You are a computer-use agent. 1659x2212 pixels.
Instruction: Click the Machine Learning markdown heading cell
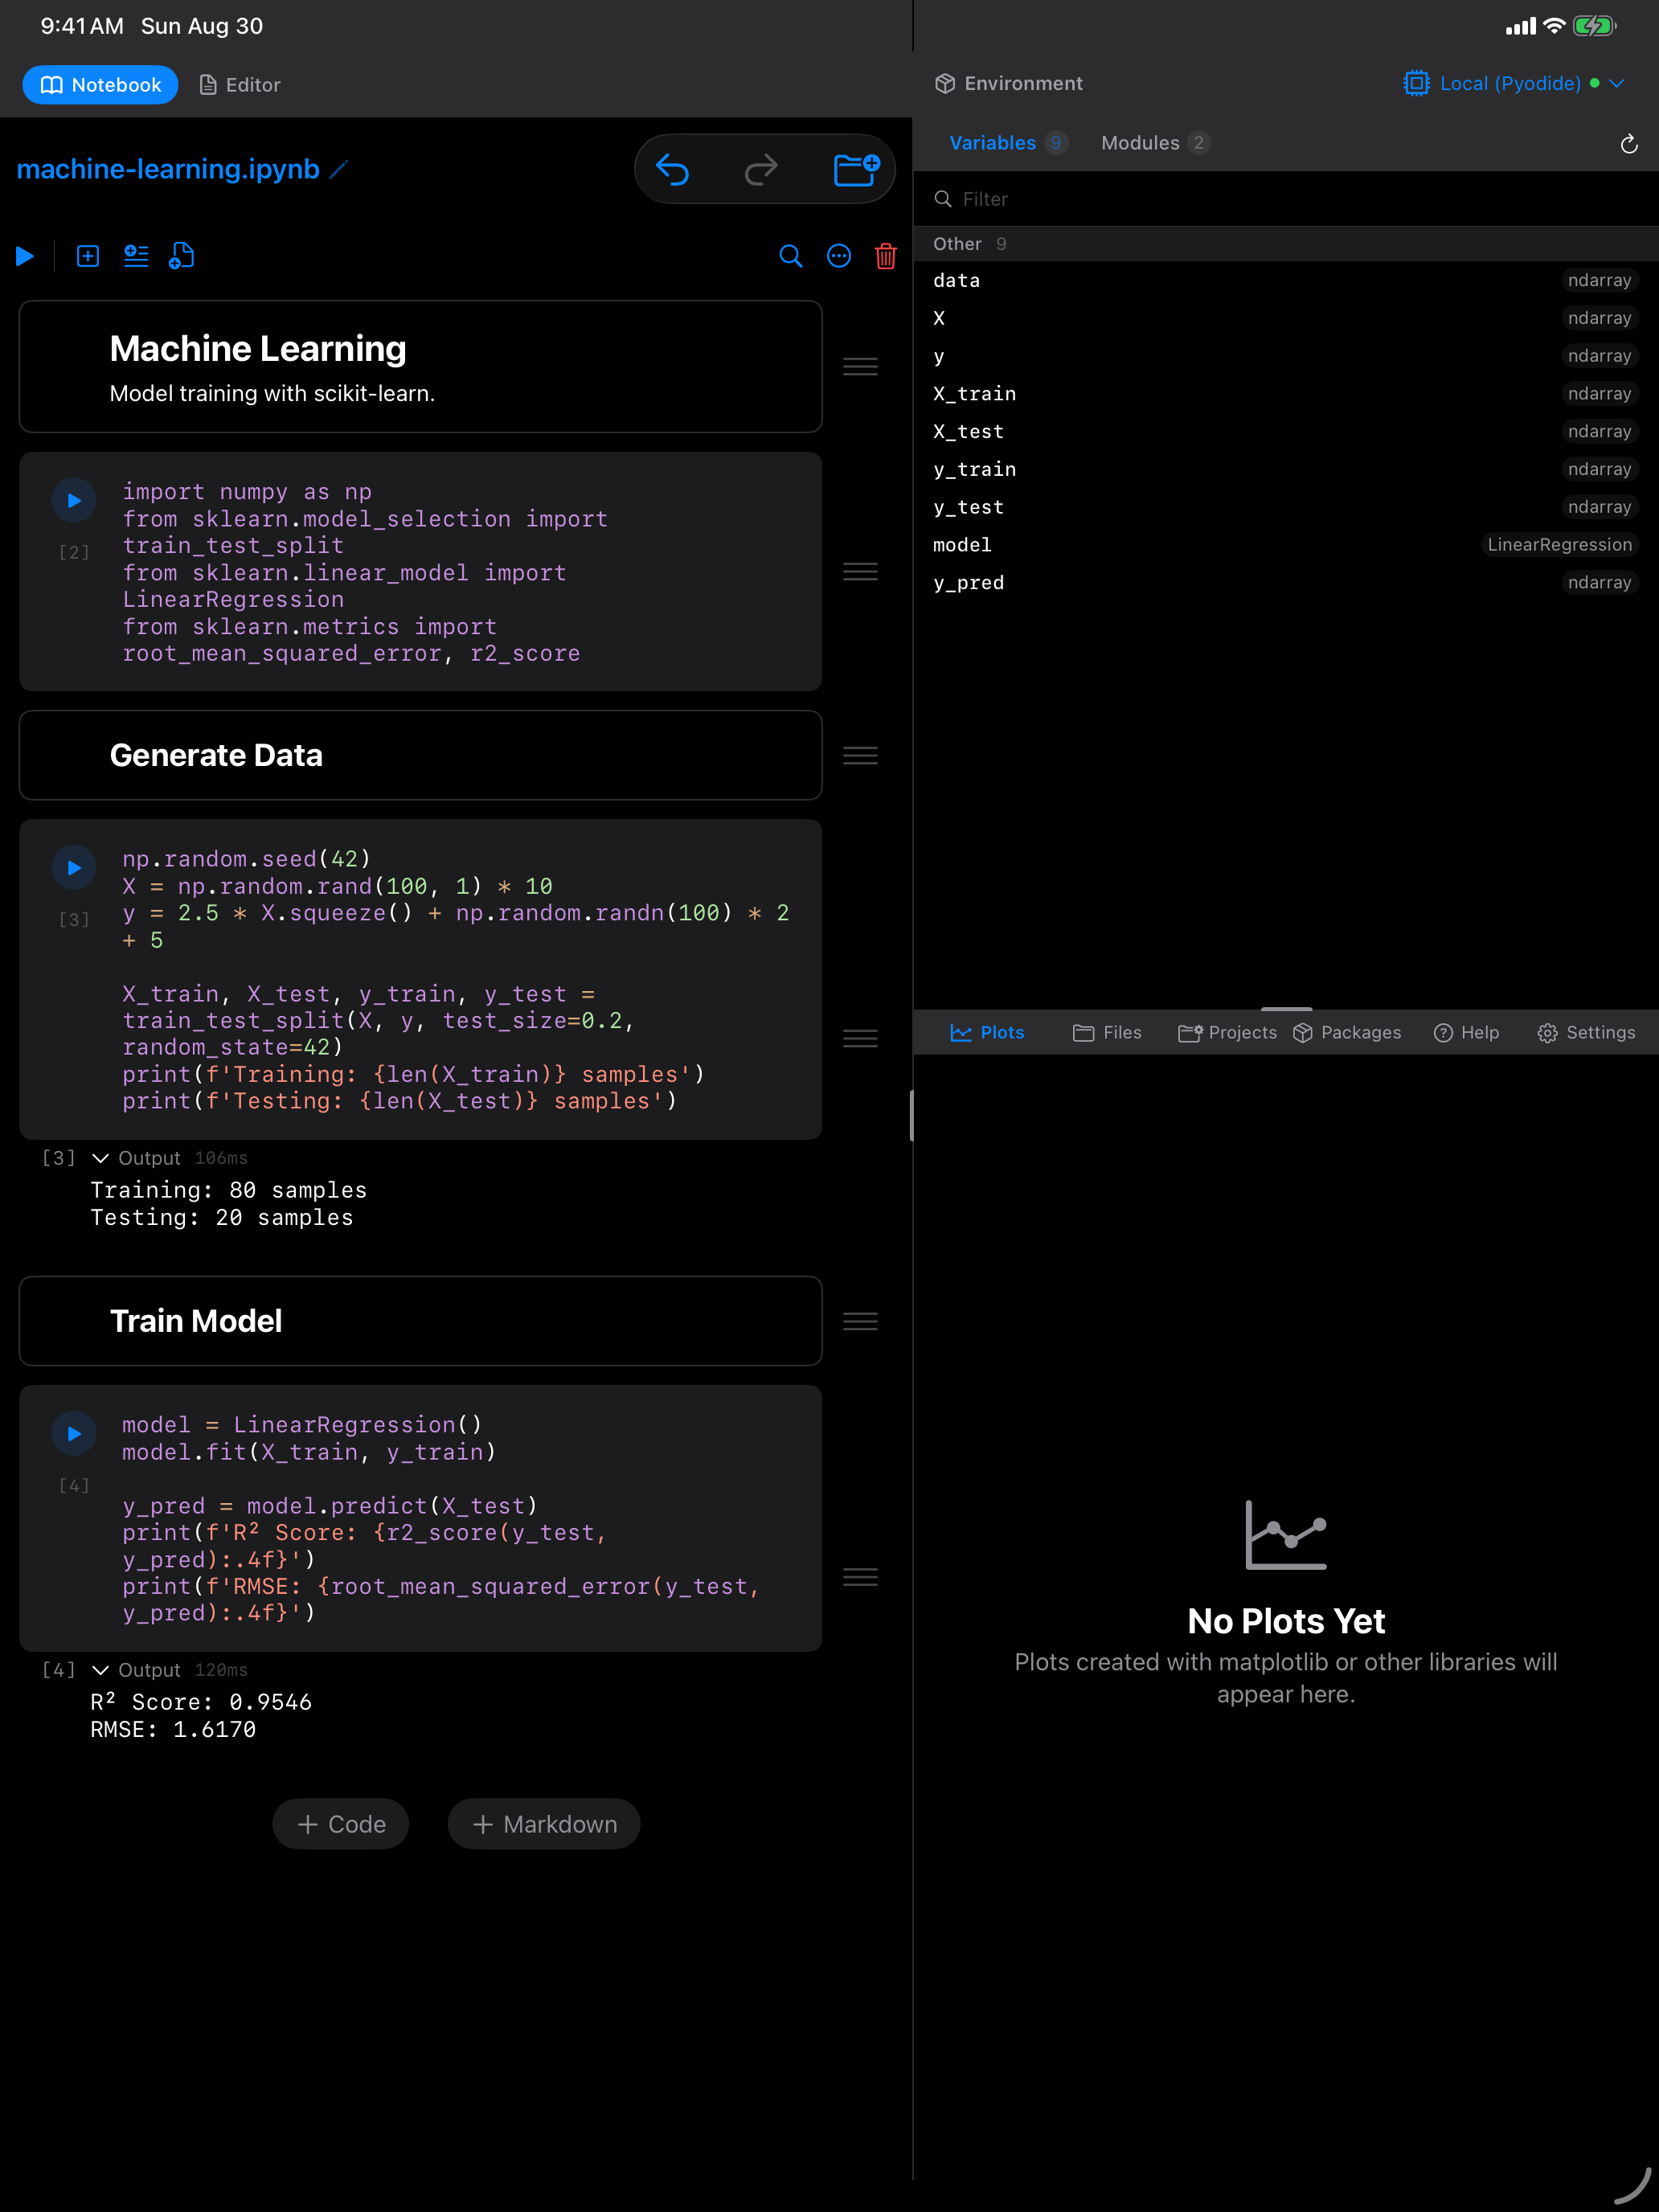(x=420, y=366)
